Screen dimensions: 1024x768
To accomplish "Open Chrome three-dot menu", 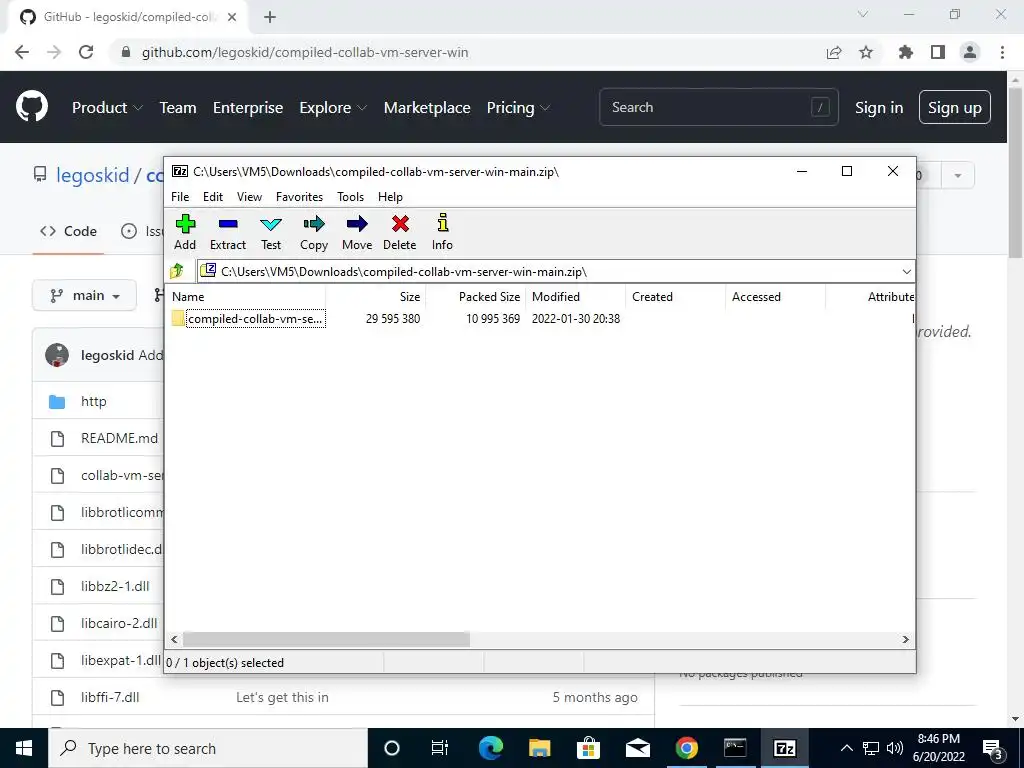I will [x=1002, y=52].
